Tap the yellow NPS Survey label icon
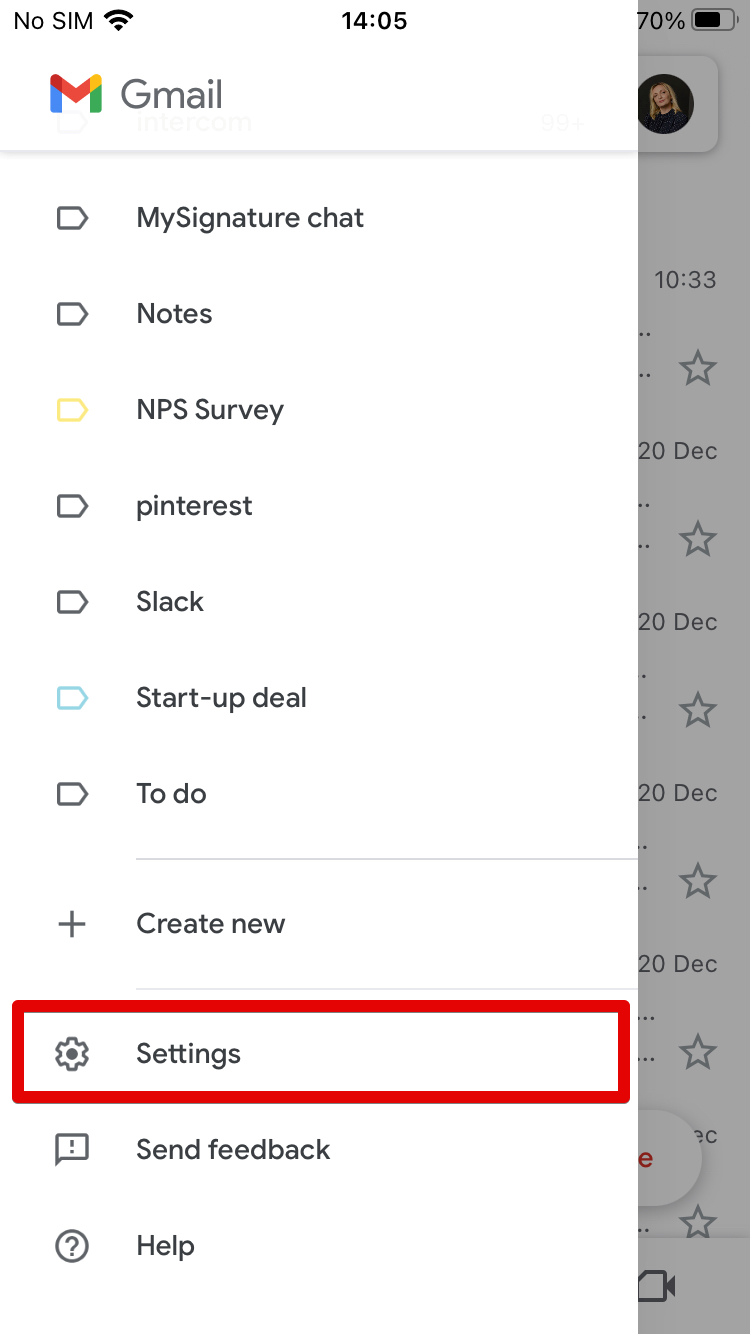The height and width of the screenshot is (1334, 750). pos(72,410)
